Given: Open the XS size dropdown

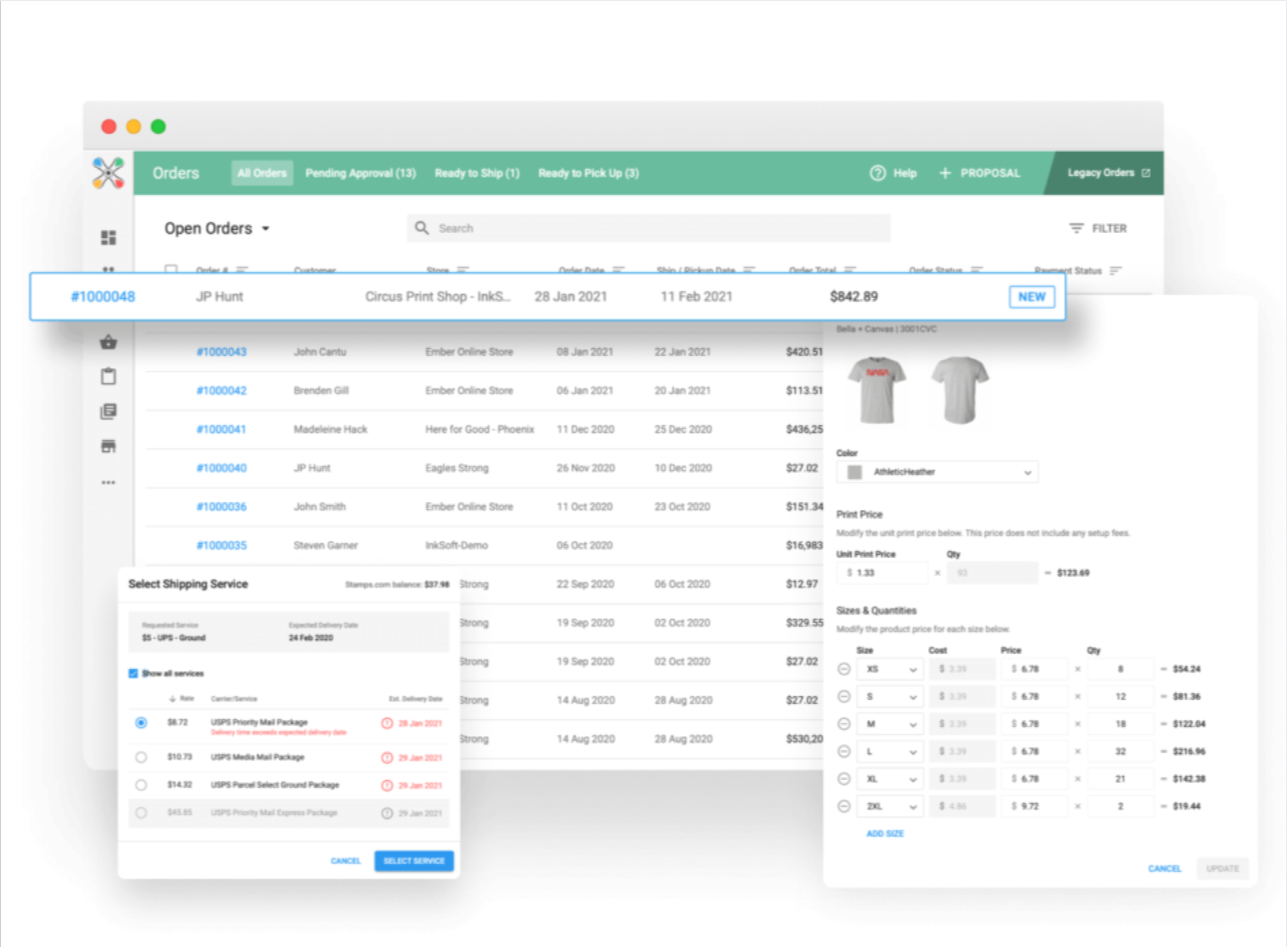Looking at the screenshot, I should coord(889,669).
